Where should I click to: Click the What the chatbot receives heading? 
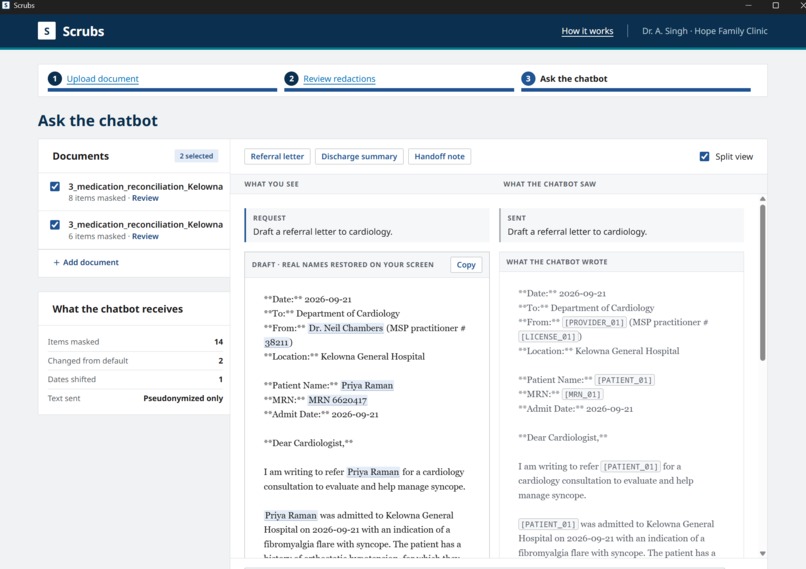tap(118, 309)
